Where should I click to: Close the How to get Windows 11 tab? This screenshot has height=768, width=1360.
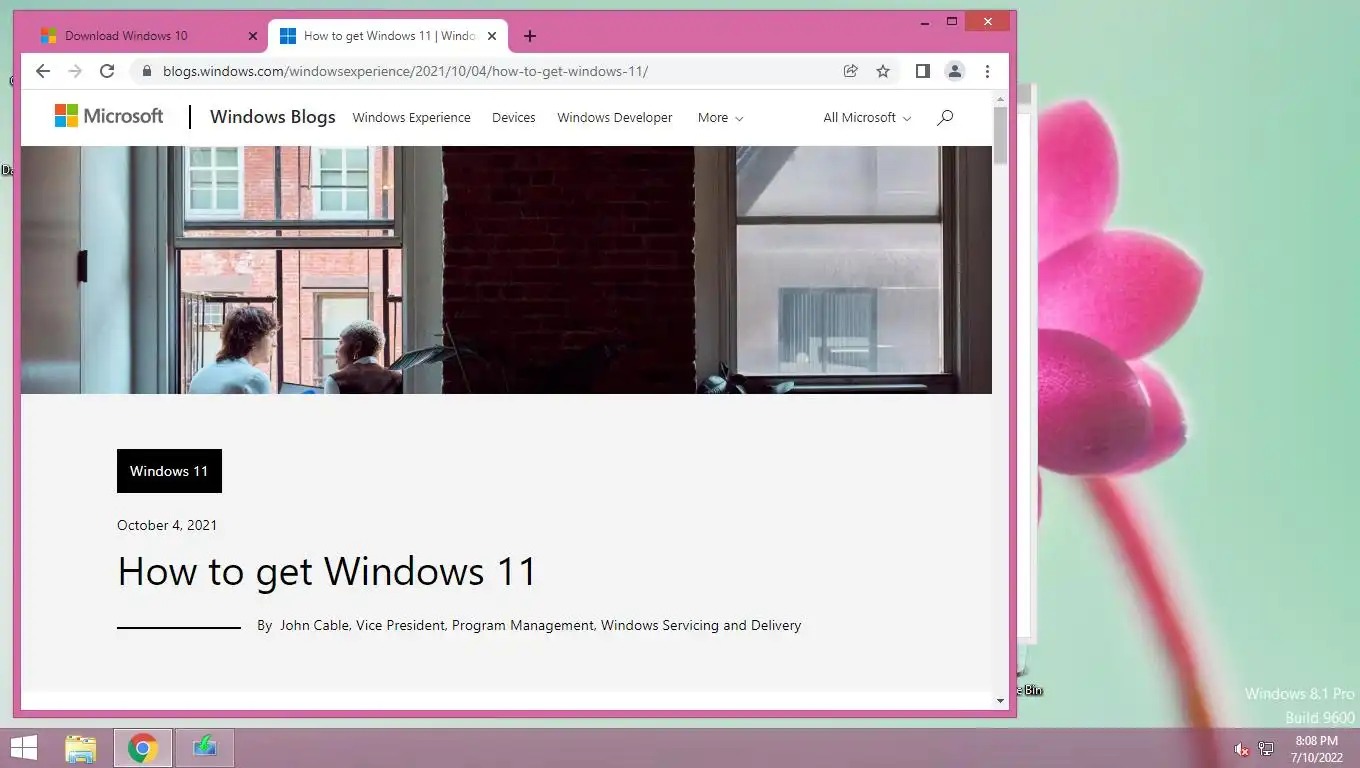coord(492,36)
